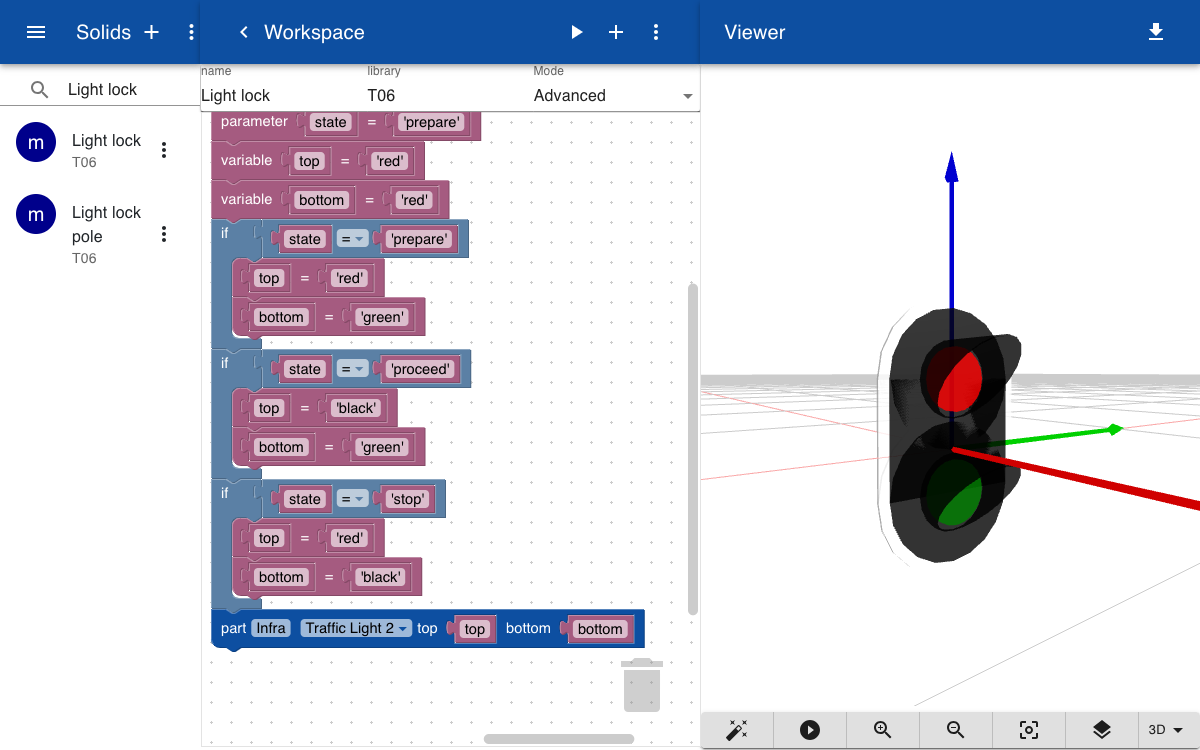Click the Workspace header title
1200x750 pixels.
(x=314, y=32)
